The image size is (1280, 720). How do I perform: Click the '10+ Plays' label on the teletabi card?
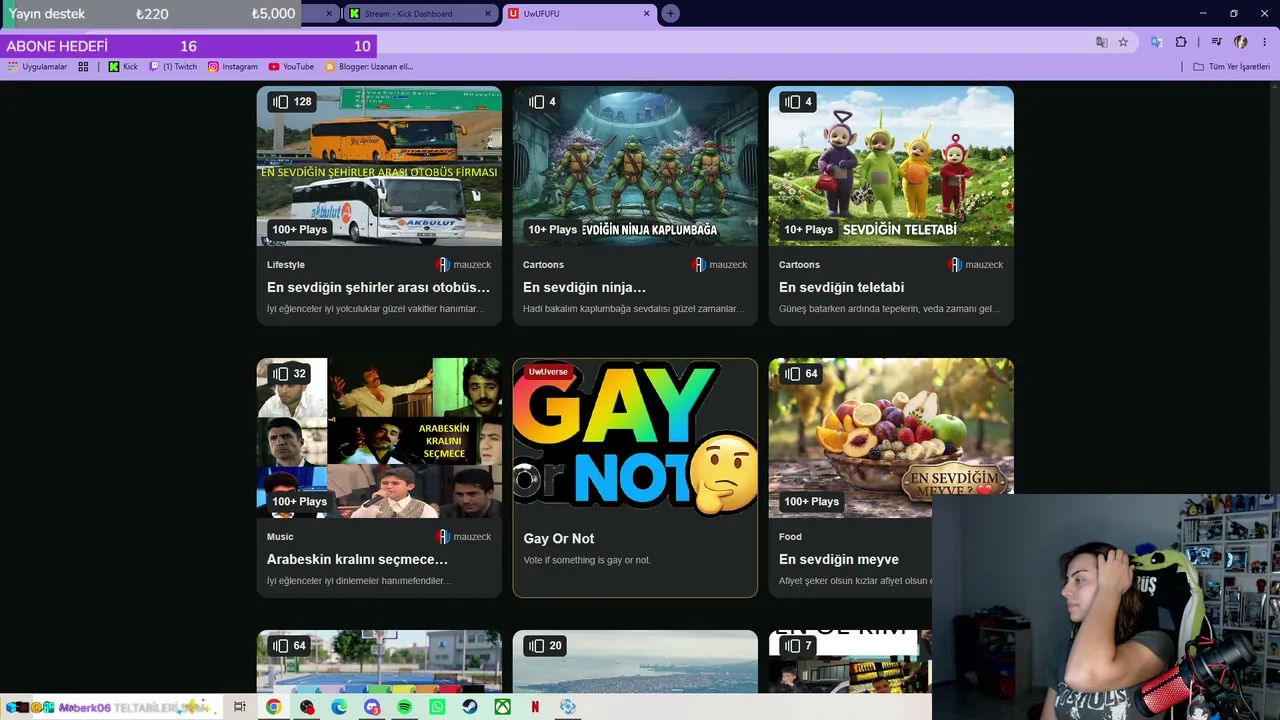coord(809,230)
